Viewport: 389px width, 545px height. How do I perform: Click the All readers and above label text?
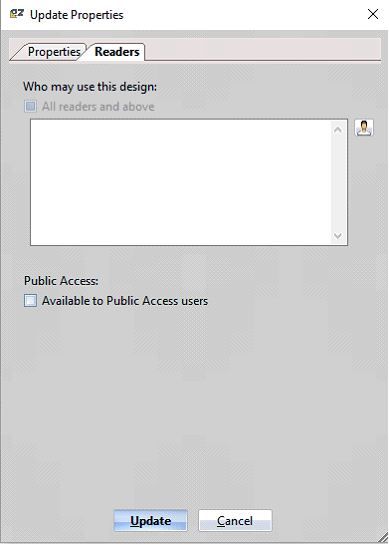[x=98, y=107]
